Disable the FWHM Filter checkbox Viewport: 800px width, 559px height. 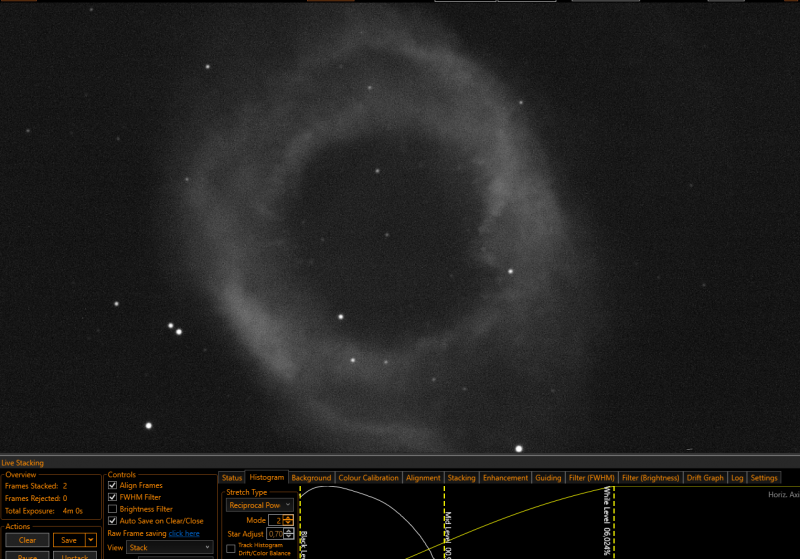(112, 497)
